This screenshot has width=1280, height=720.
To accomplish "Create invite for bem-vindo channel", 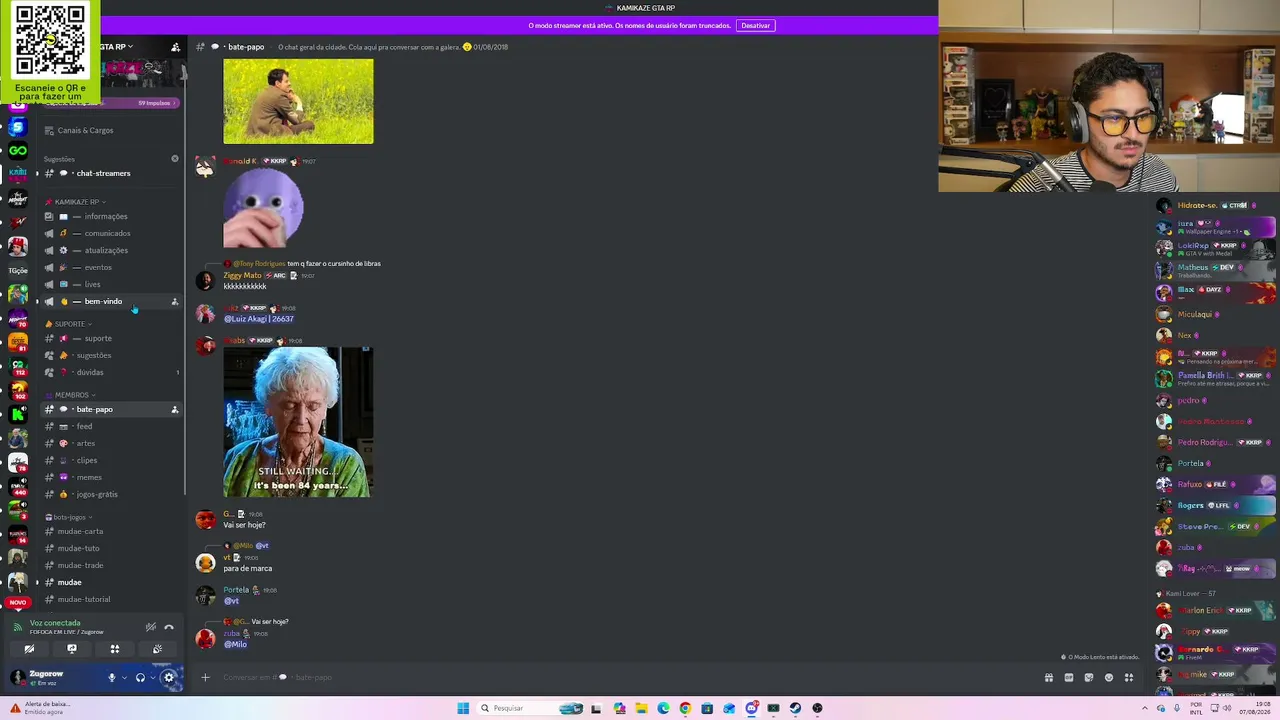I will coord(175,301).
